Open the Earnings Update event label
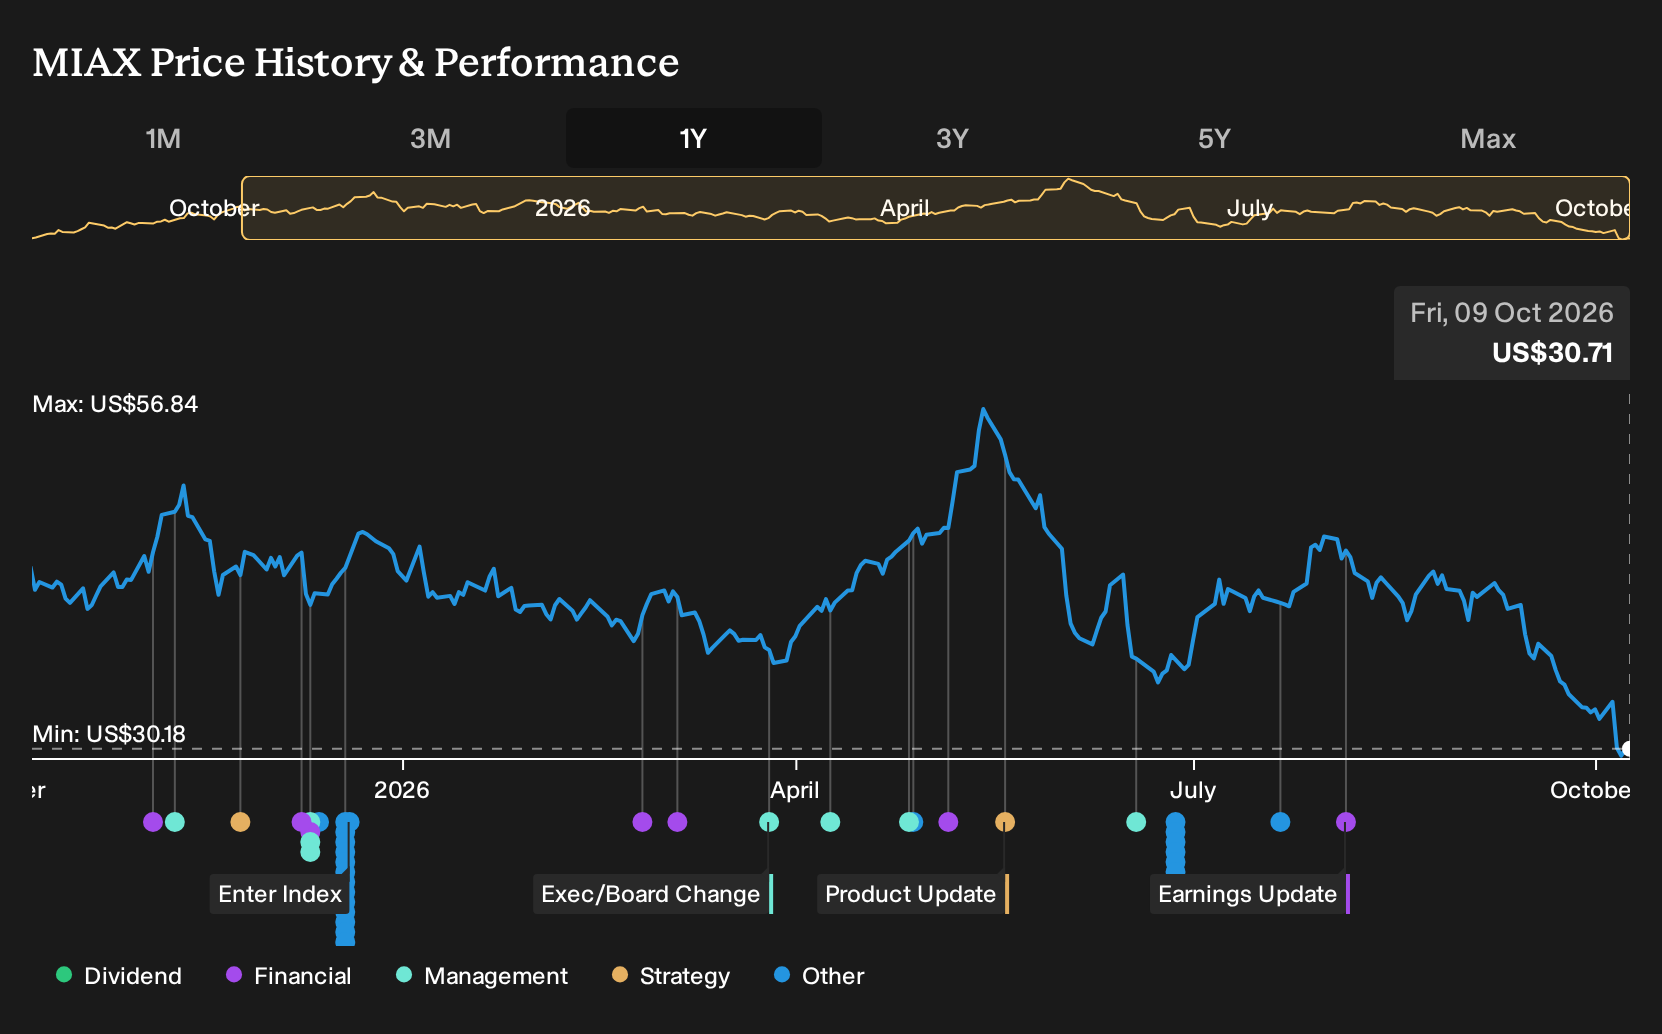Viewport: 1662px width, 1034px height. coord(1250,894)
